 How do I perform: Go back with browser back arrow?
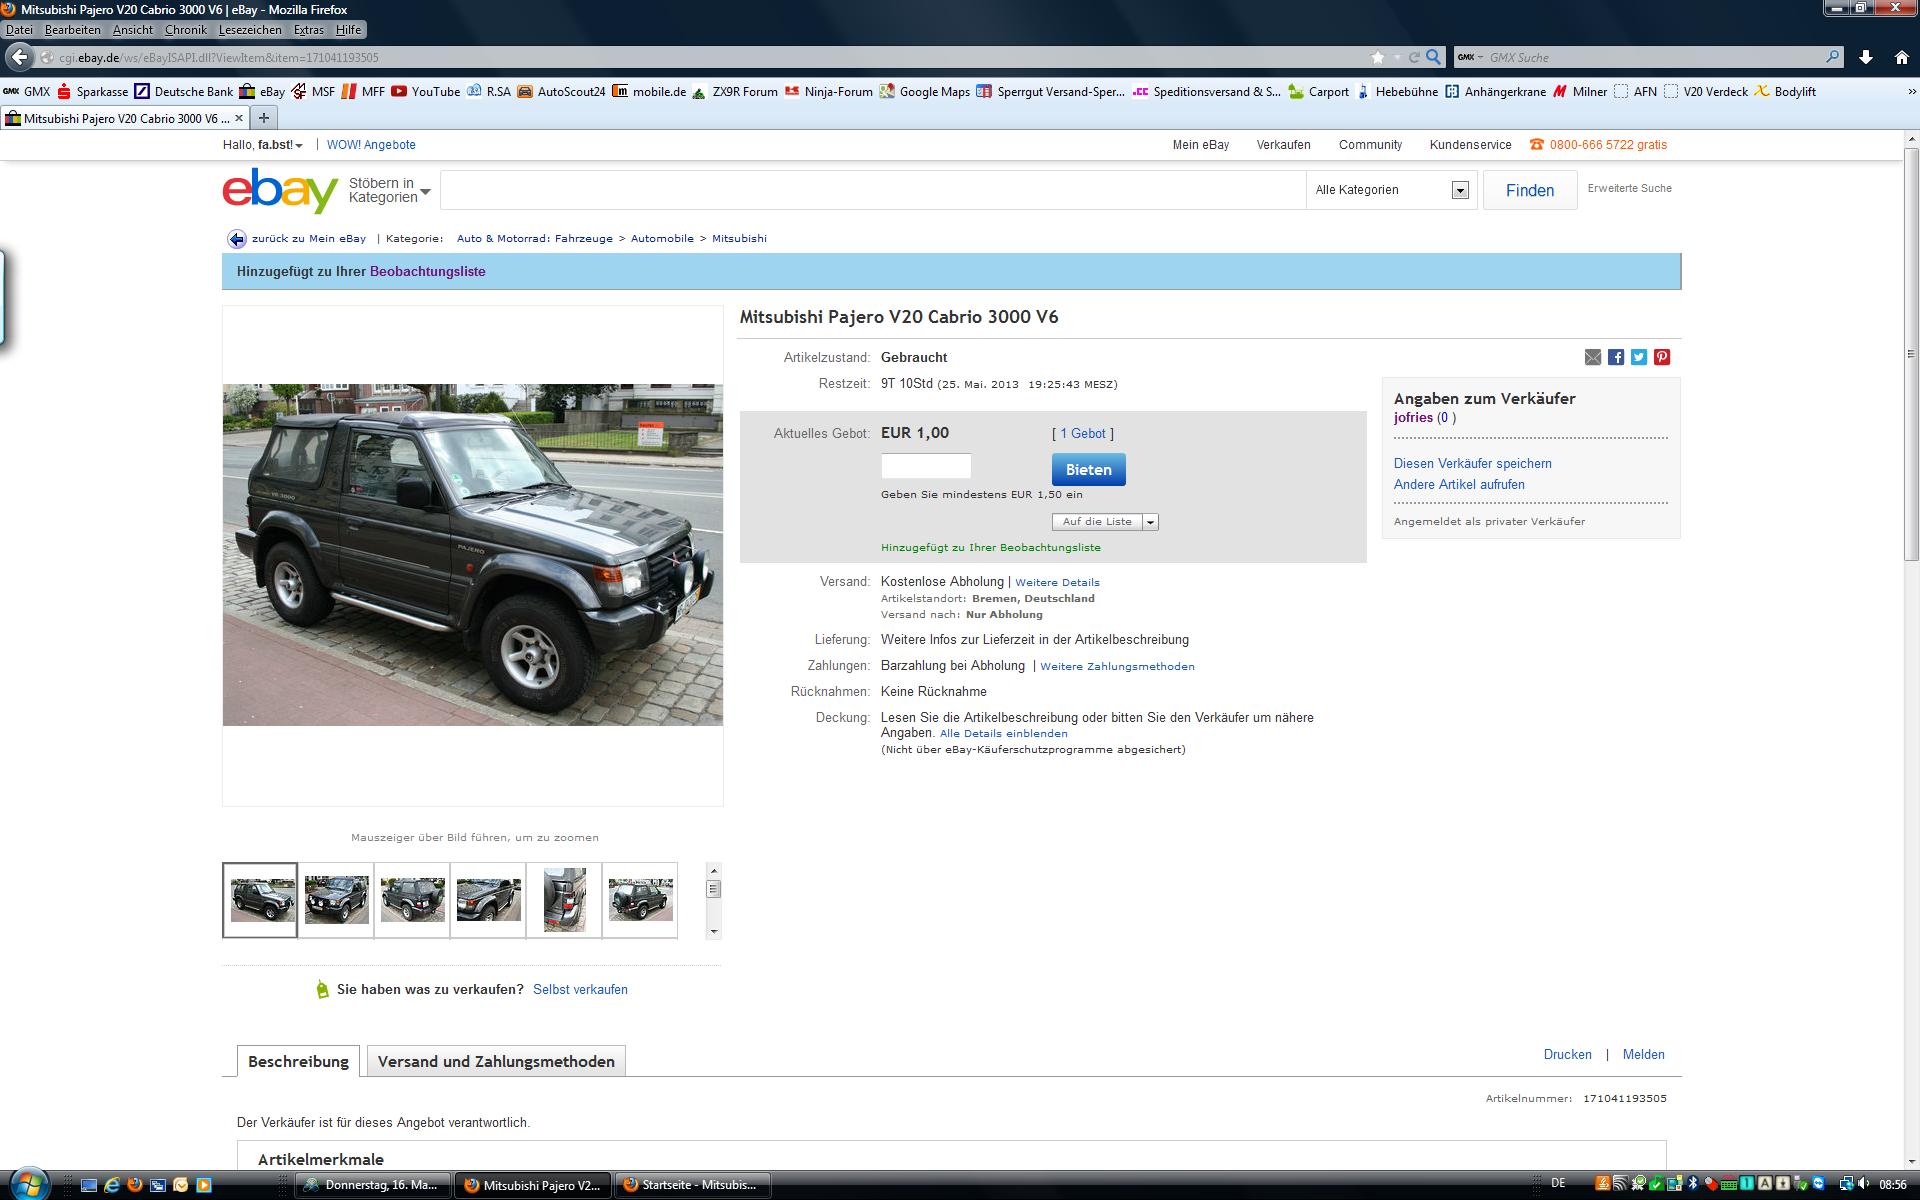[x=19, y=57]
